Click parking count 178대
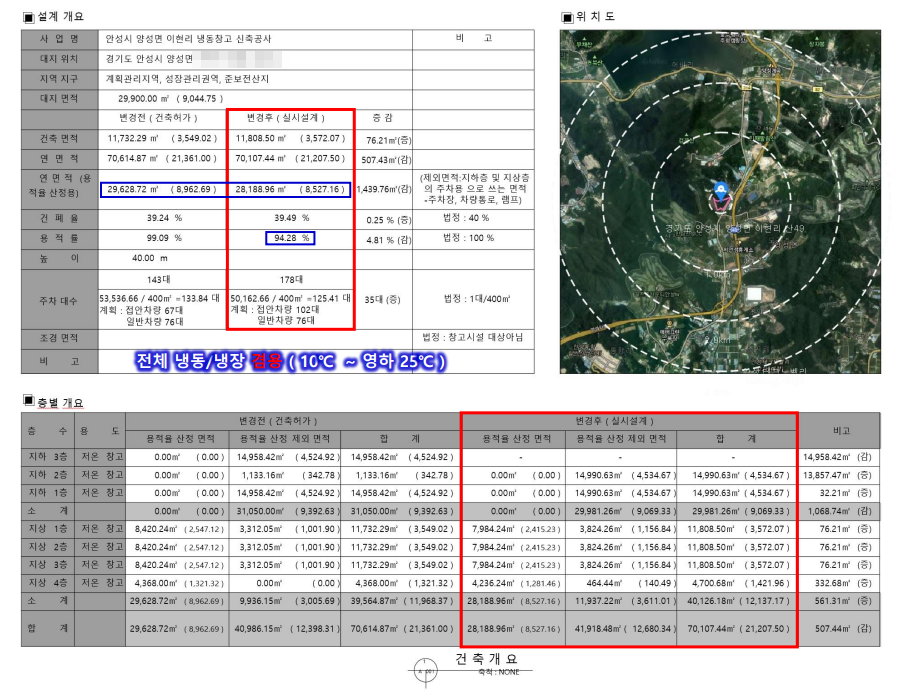The image size is (922, 697). pyautogui.click(x=291, y=279)
